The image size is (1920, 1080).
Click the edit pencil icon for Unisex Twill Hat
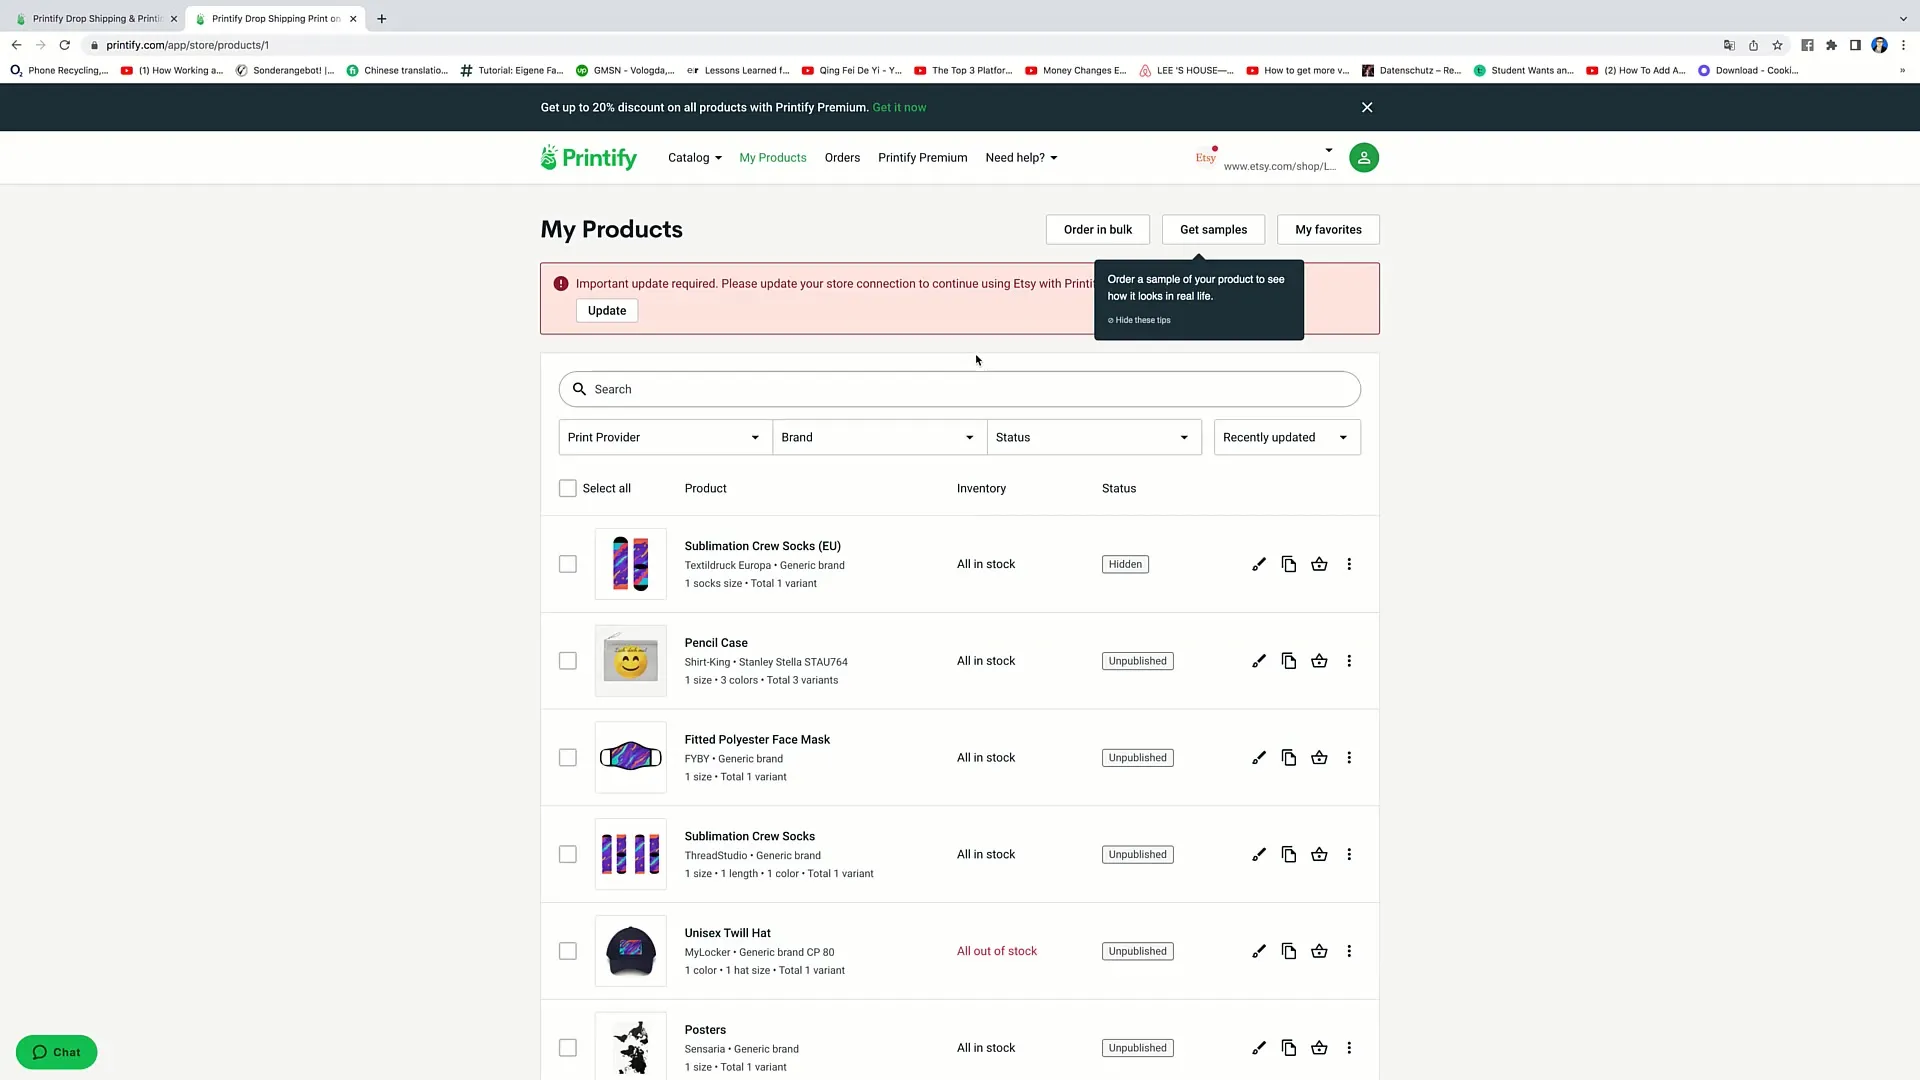point(1259,951)
